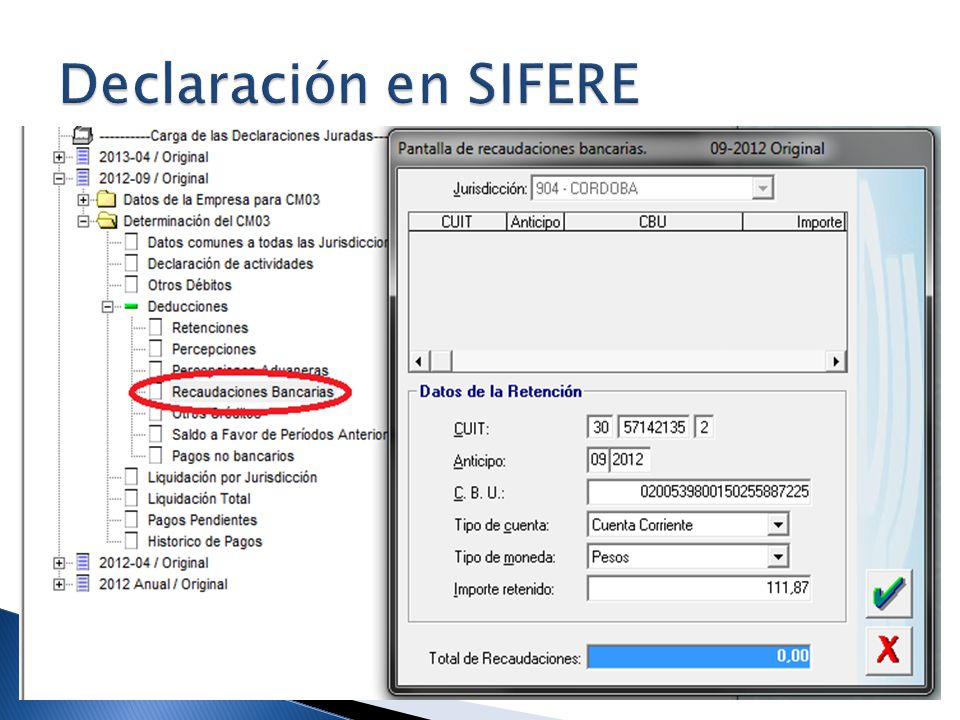Image resolution: width=960 pixels, height=720 pixels.
Task: Select Pagos Pendientes
Action: click(202, 520)
